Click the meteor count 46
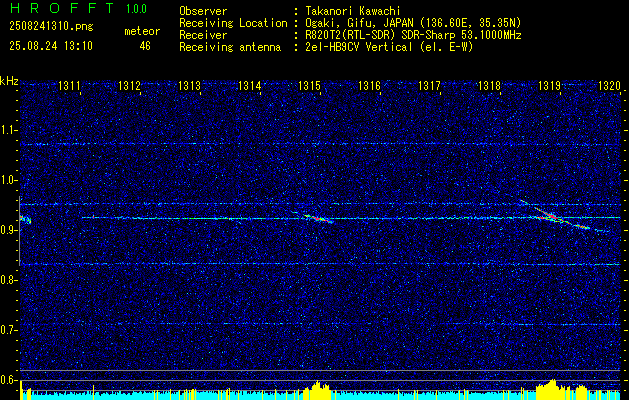The width and height of the screenshot is (629, 400). point(145,46)
